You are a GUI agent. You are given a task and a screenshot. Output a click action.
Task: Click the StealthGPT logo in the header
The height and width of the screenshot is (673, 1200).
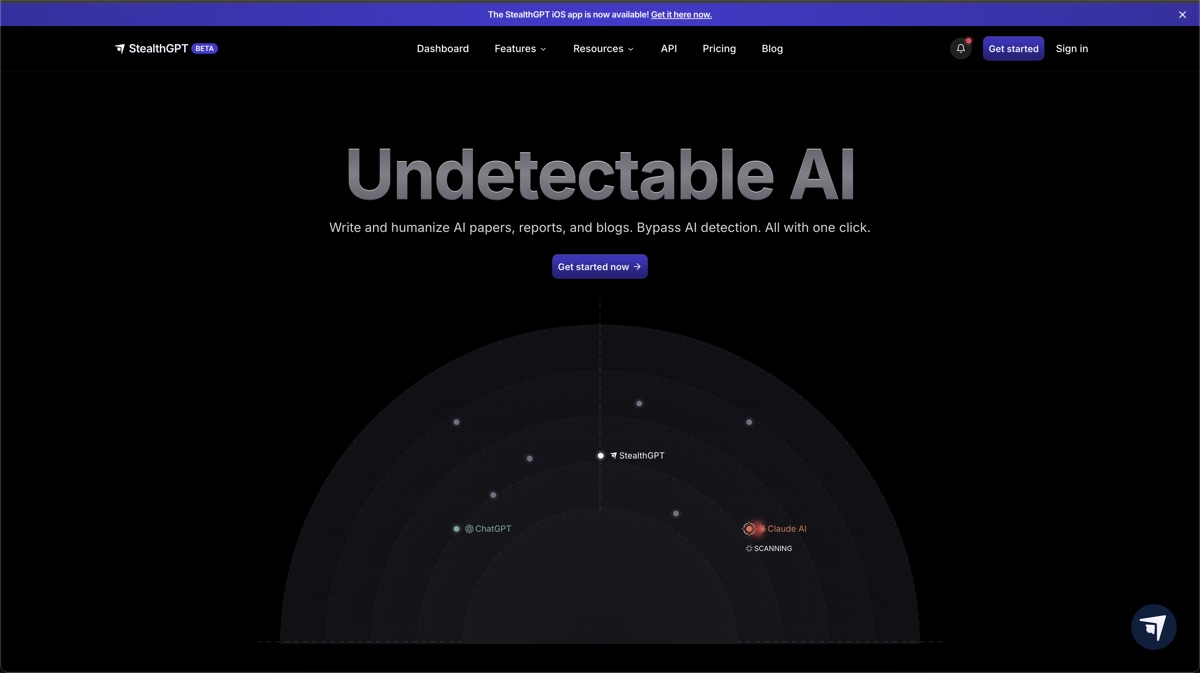point(151,48)
